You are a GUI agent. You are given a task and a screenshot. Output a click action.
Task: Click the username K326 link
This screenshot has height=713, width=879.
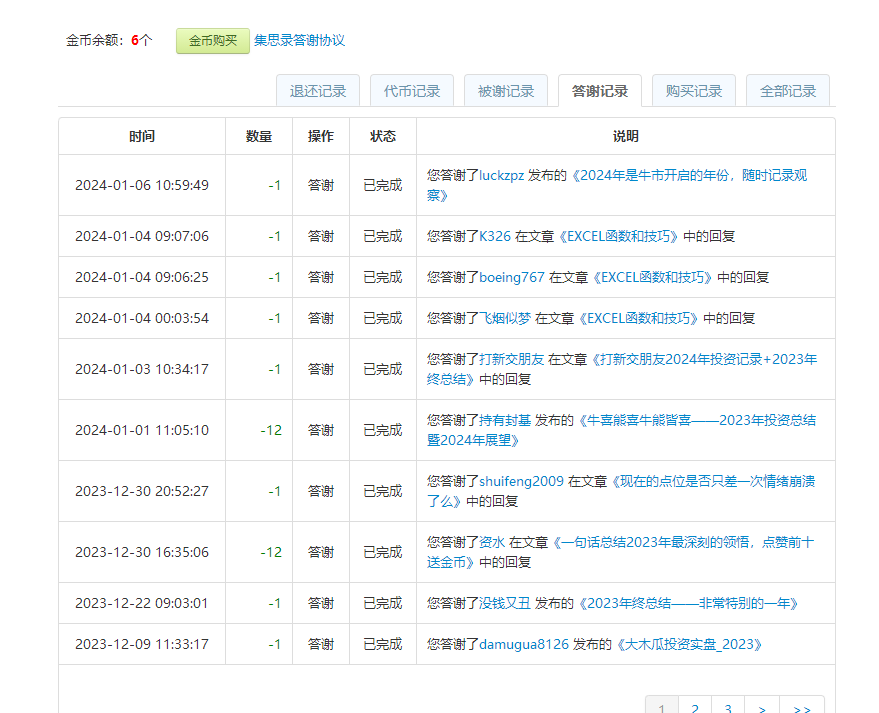click(x=495, y=237)
